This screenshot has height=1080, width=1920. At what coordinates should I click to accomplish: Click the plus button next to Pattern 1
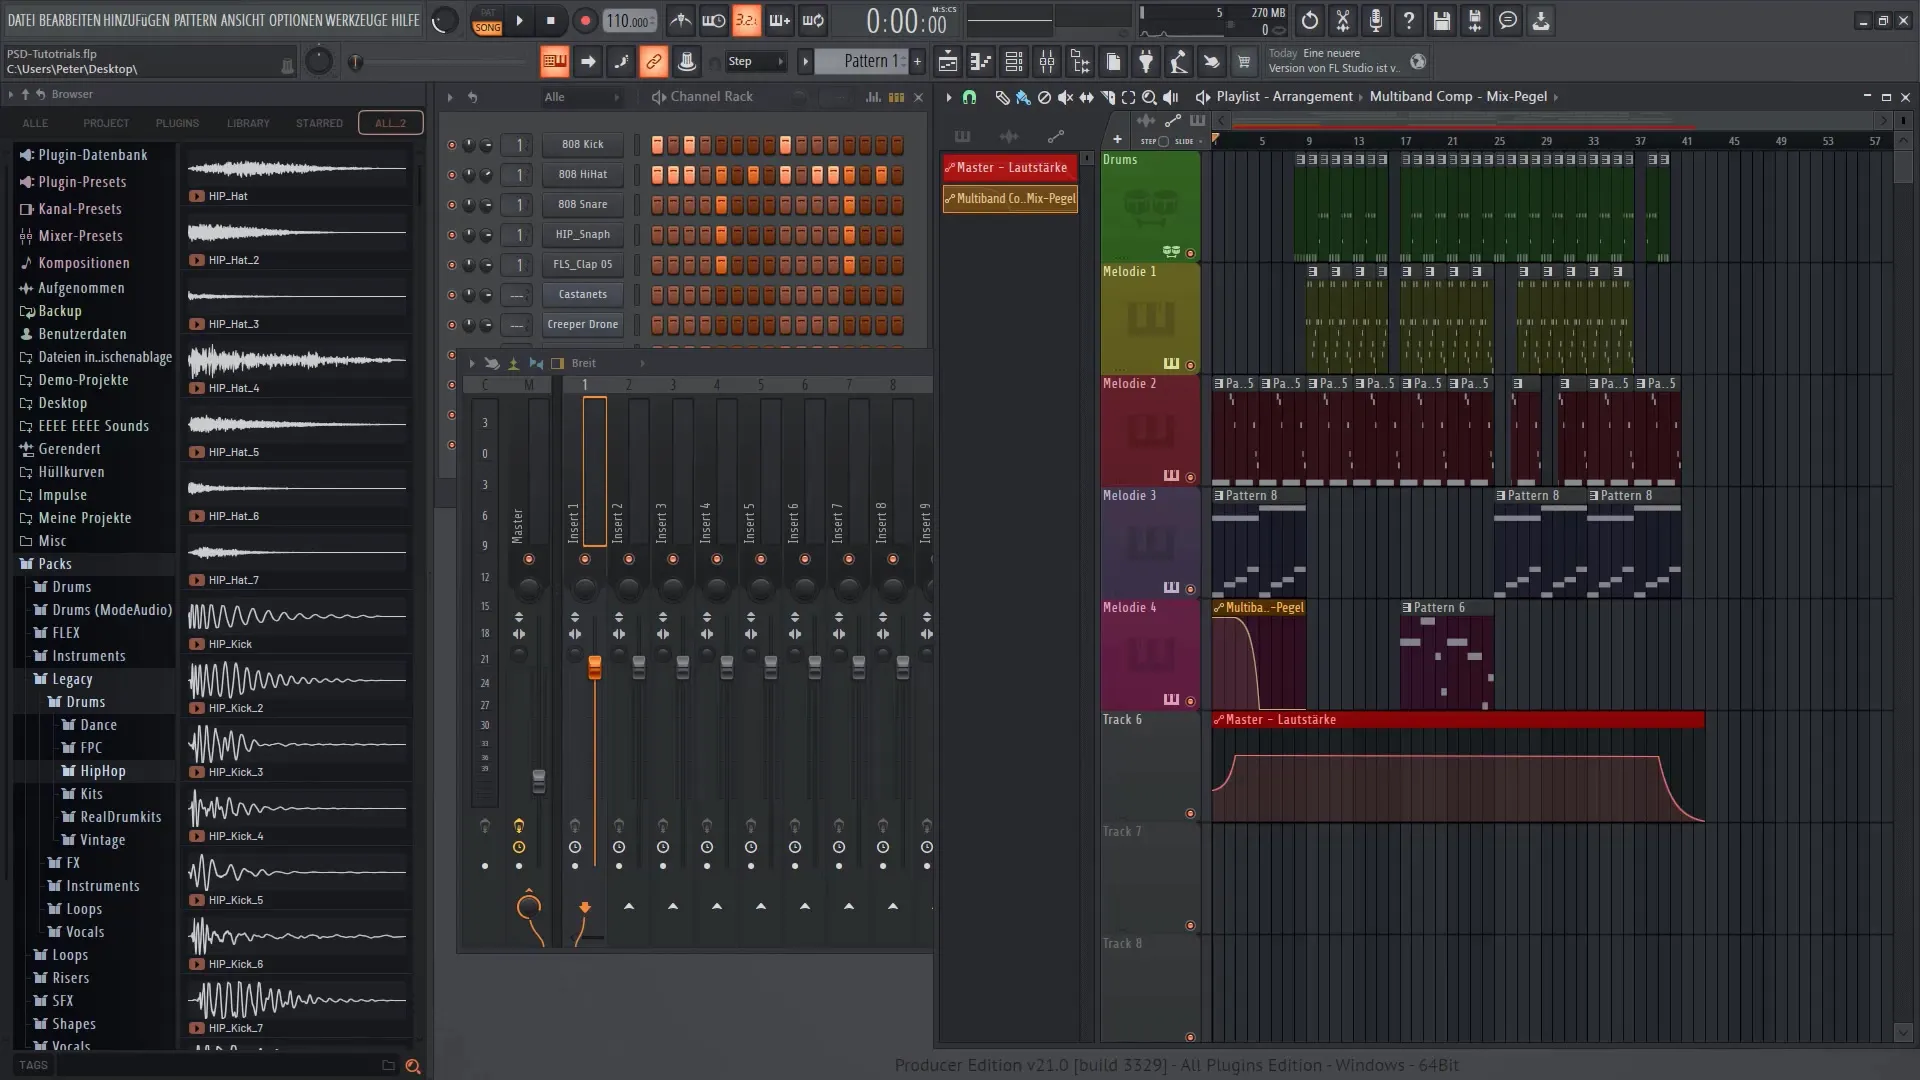[x=917, y=62]
